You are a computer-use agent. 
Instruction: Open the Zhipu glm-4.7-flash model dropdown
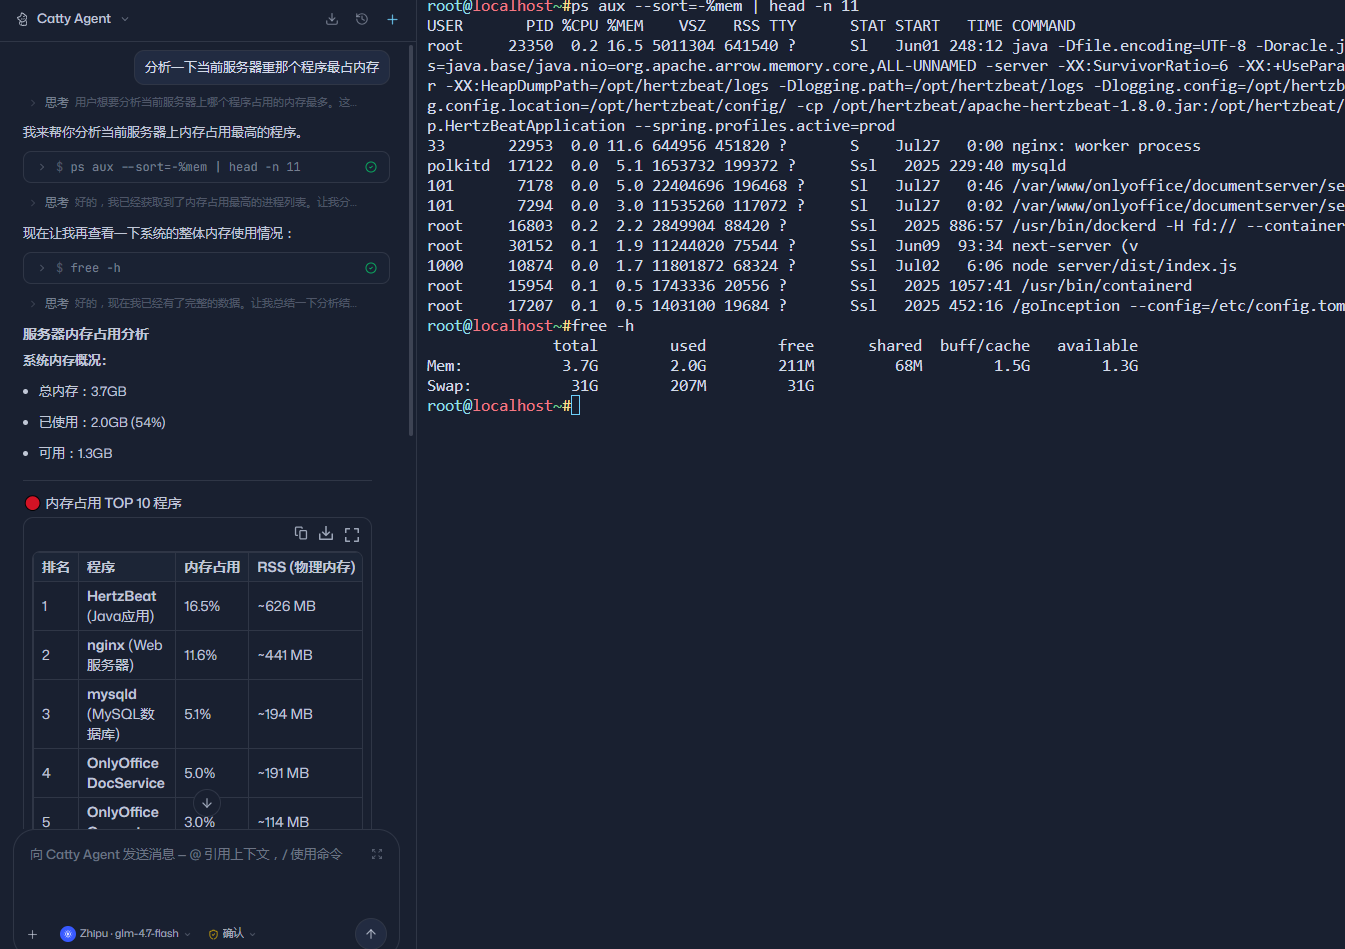tap(125, 933)
